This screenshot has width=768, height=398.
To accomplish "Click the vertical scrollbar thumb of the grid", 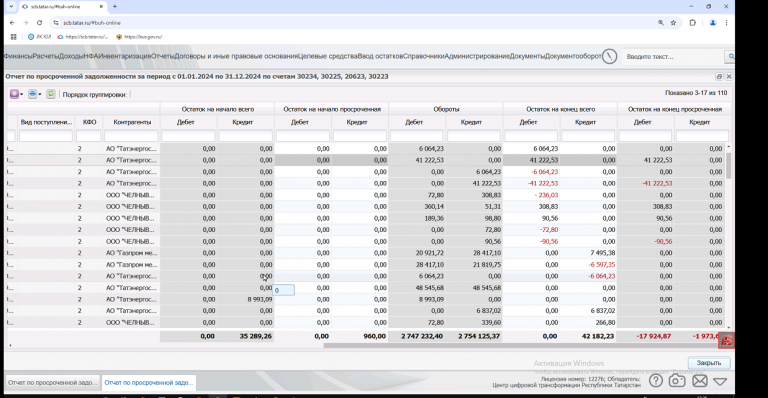I will [x=728, y=165].
